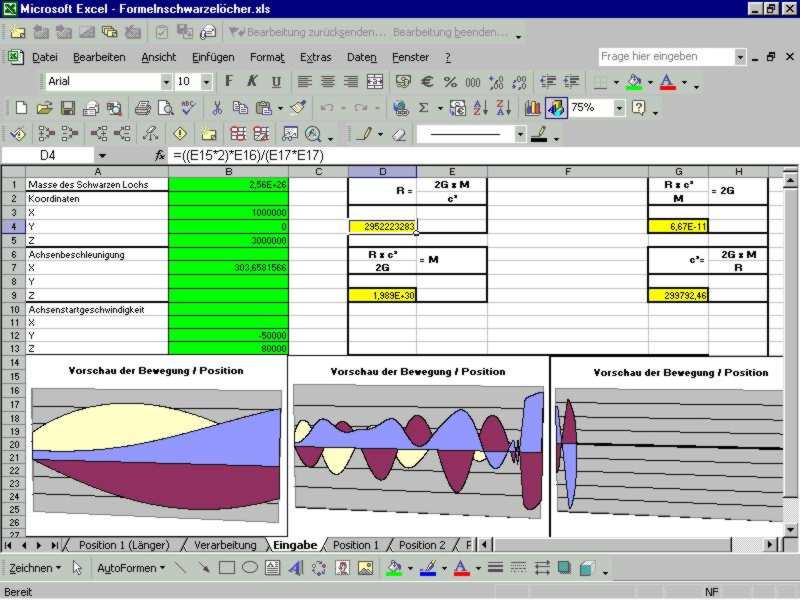The image size is (800, 600).
Task: Insert WordArt
Action: coord(296,568)
